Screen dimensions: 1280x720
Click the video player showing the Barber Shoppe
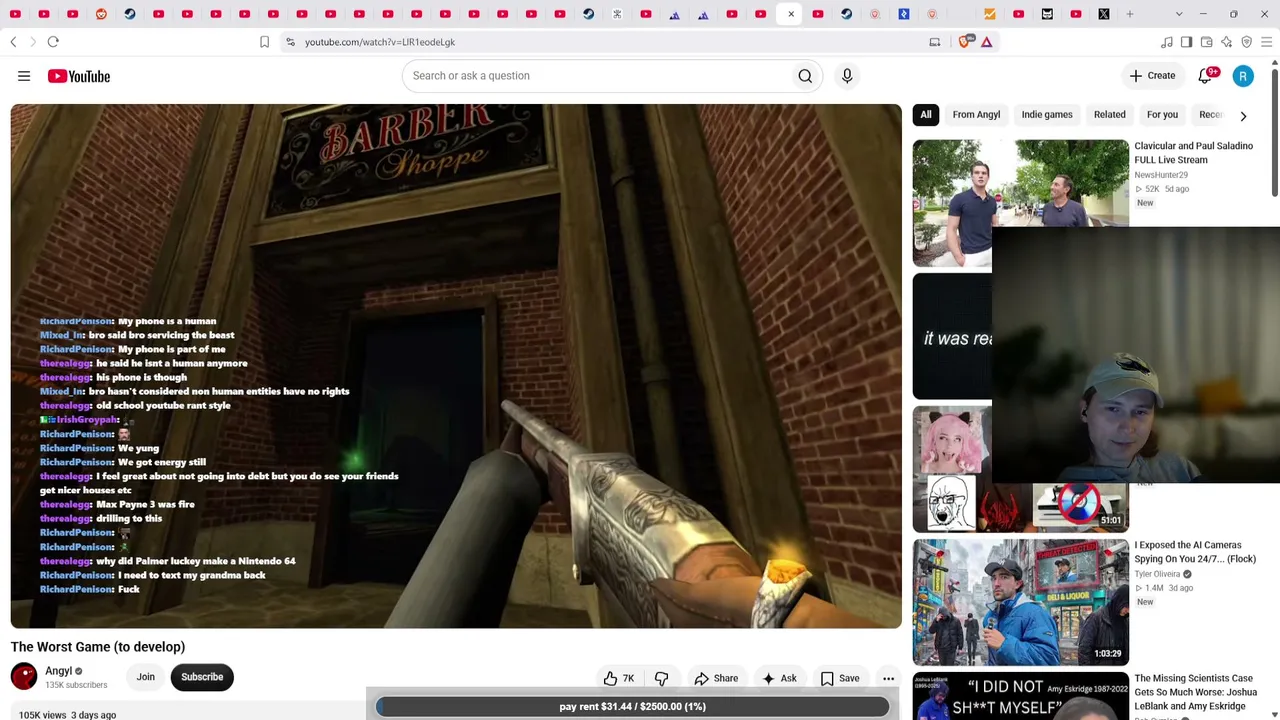(x=456, y=366)
